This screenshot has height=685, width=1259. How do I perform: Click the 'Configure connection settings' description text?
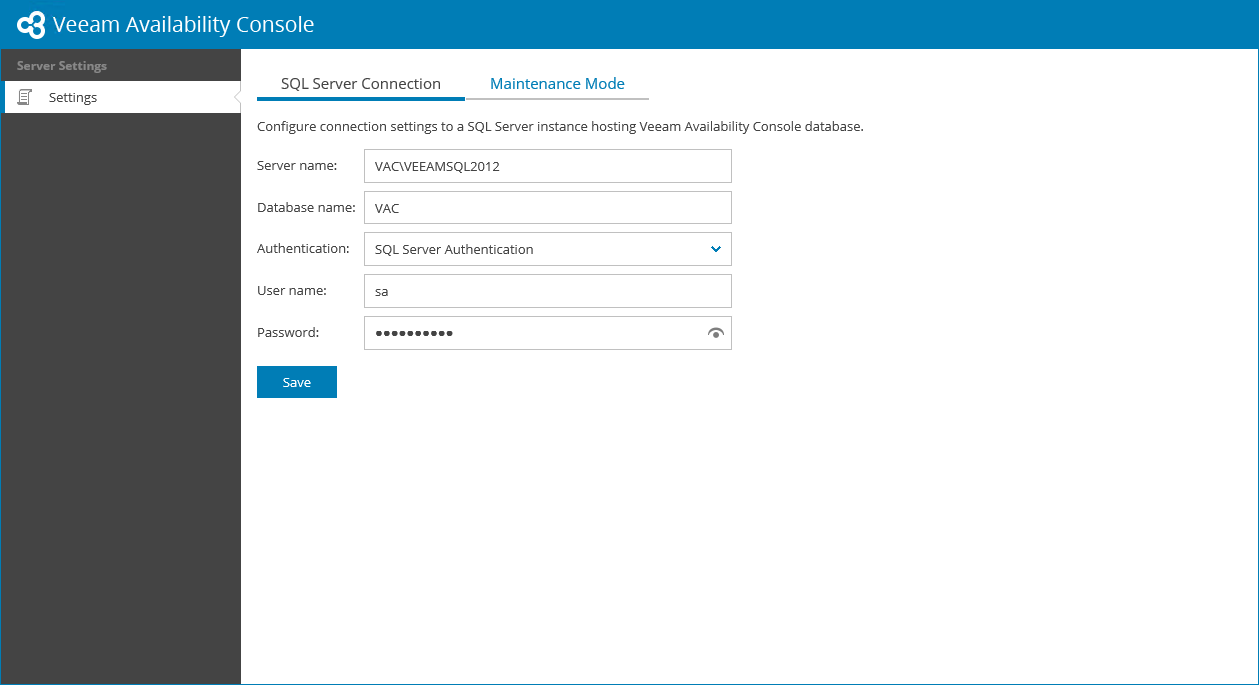pyautogui.click(x=560, y=127)
